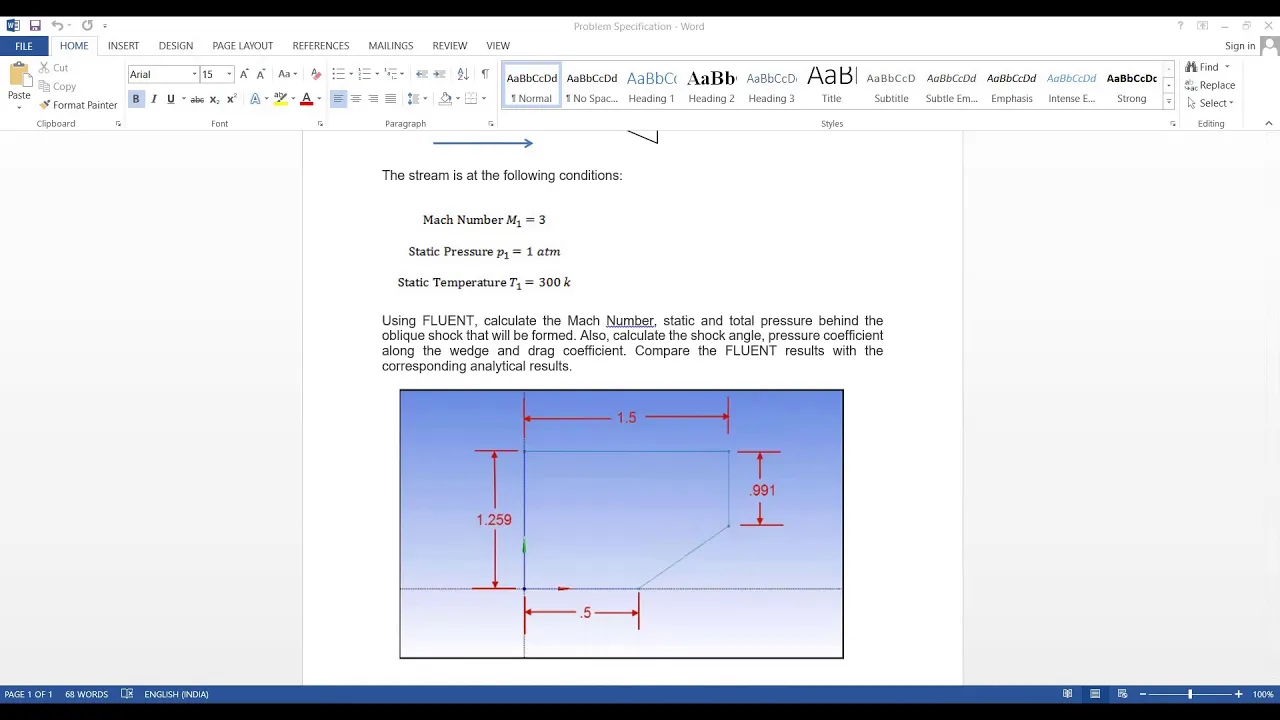Align text to the right
1280x720 pixels.
tap(373, 99)
